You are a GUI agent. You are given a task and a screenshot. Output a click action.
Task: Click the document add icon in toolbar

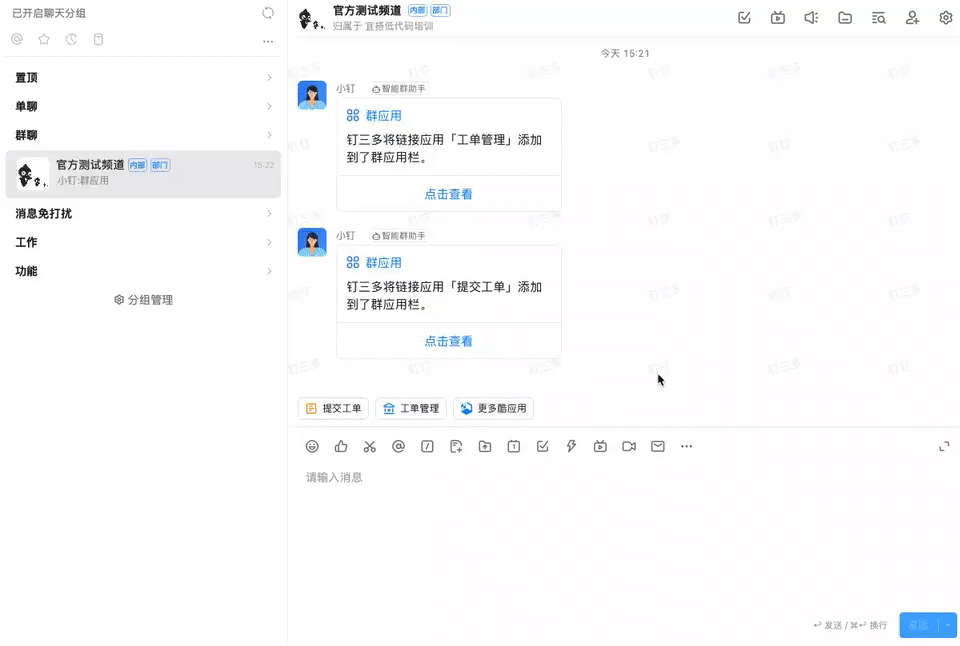[456, 446]
